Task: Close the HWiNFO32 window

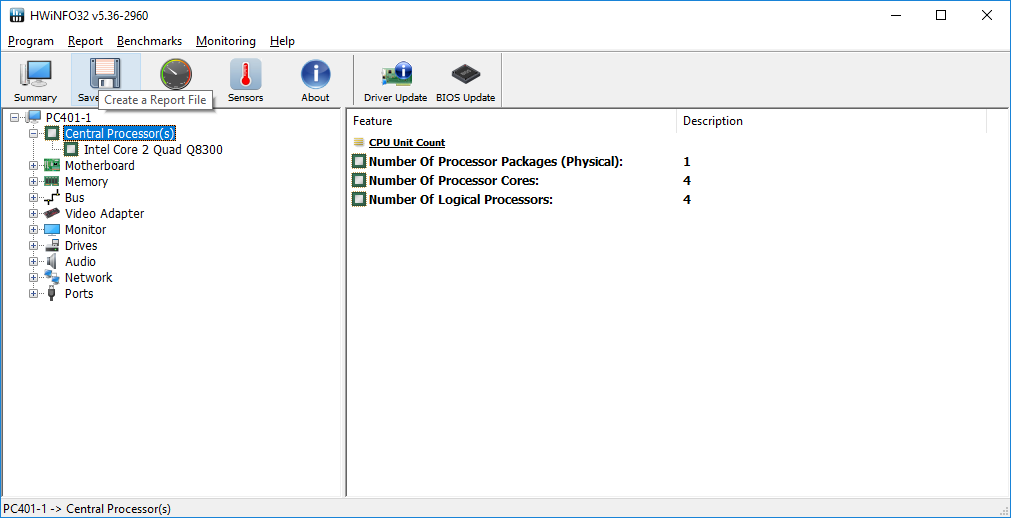Action: [987, 15]
